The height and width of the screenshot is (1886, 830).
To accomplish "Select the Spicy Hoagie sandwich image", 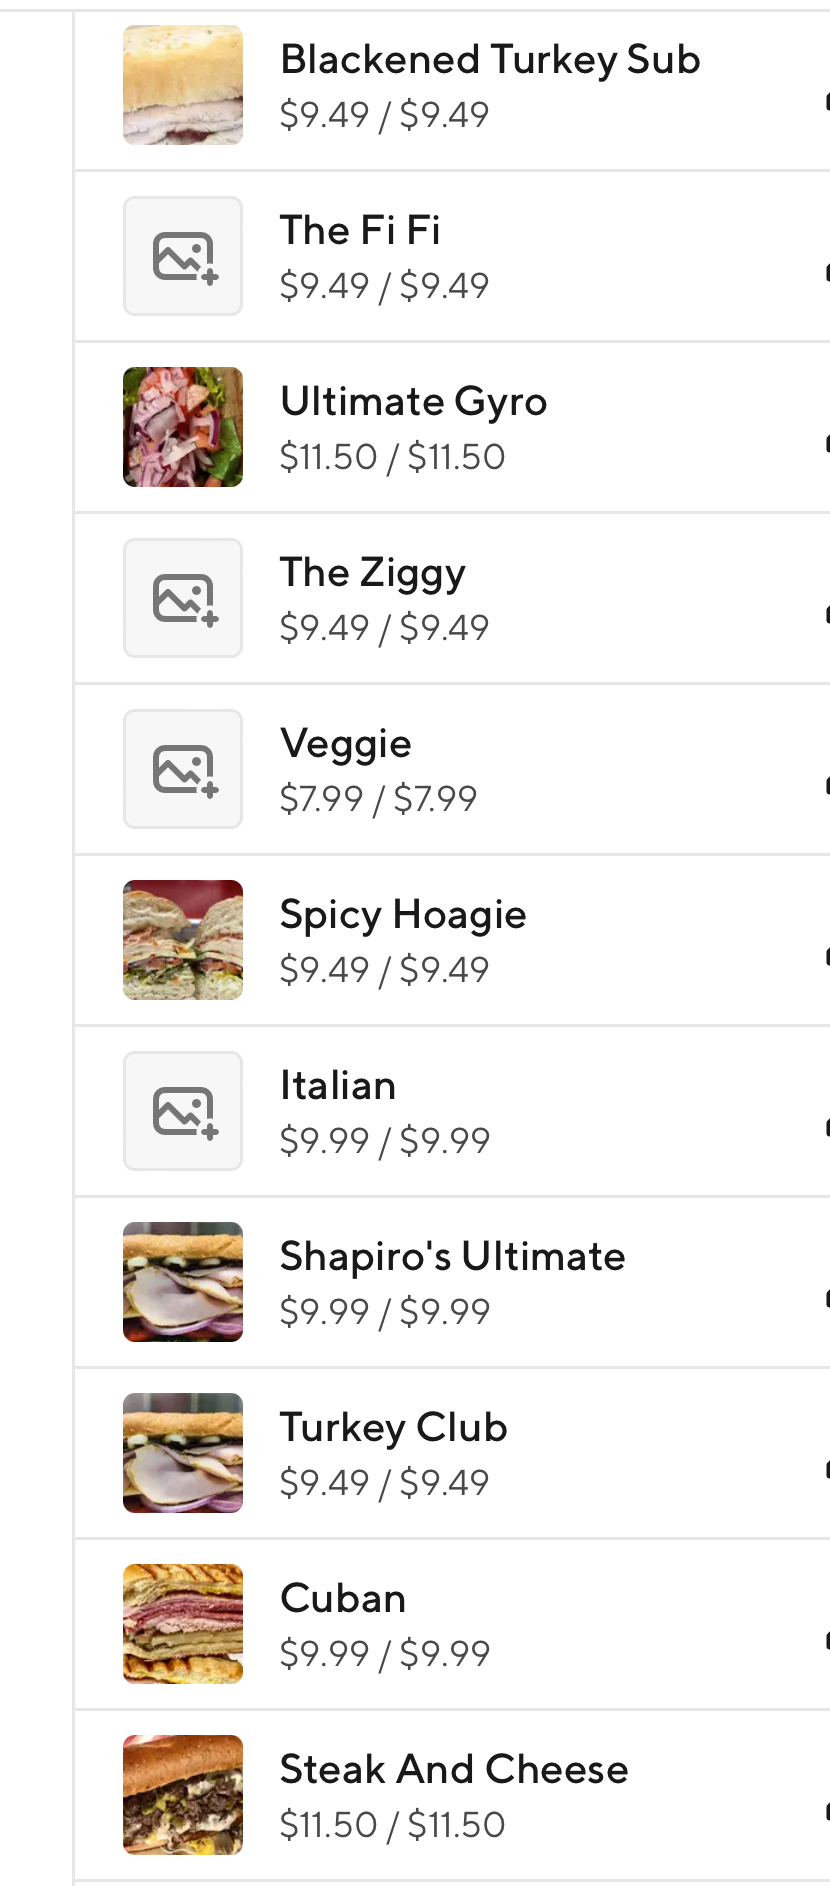I will coord(183,940).
